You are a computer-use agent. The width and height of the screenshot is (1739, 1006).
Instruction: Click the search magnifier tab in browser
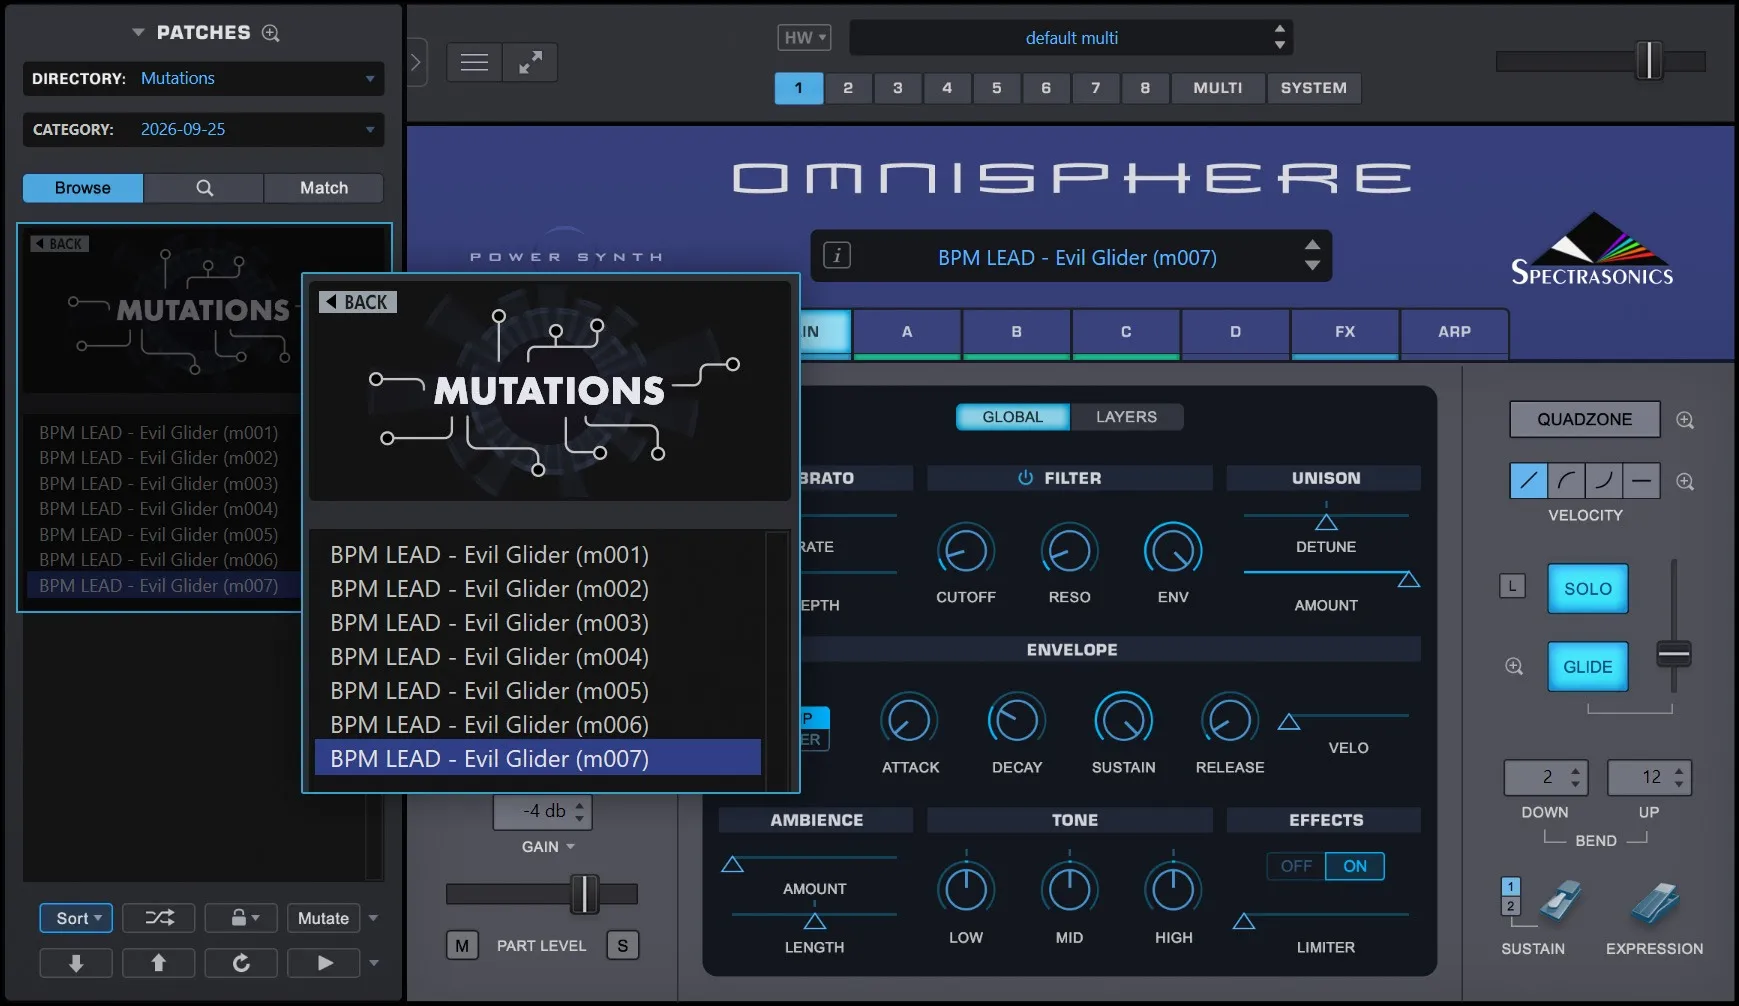coord(204,188)
